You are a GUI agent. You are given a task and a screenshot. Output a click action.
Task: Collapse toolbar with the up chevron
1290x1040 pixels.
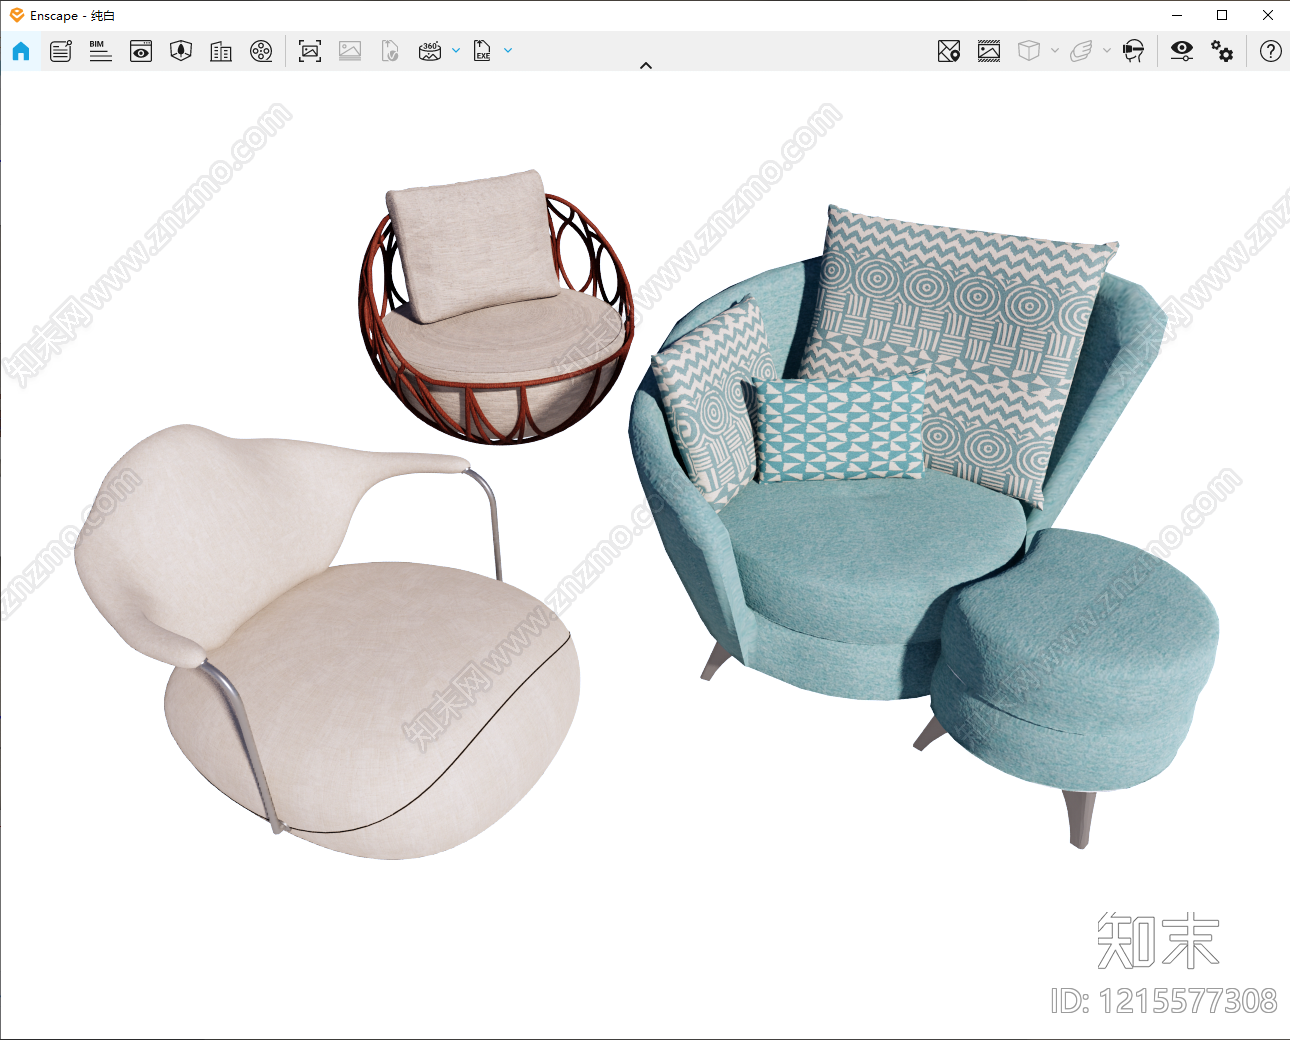646,65
